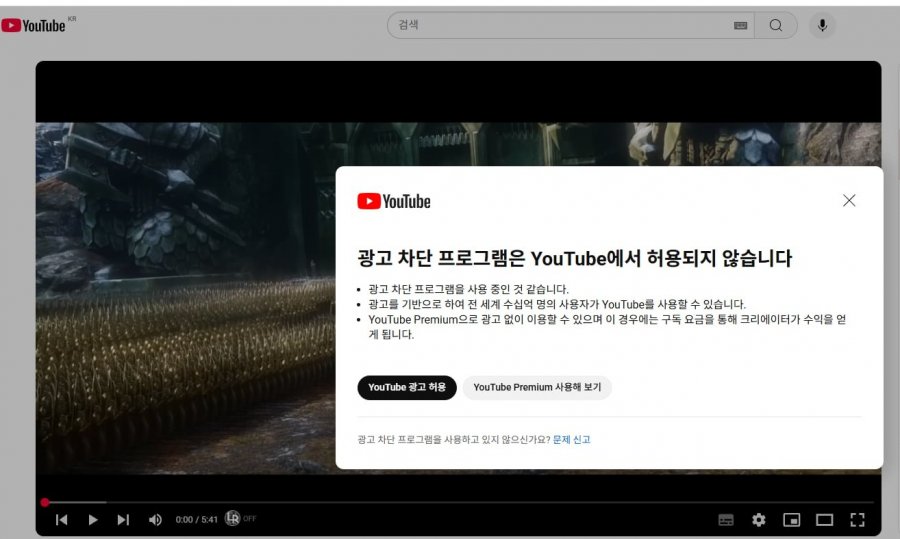Image resolution: width=900 pixels, height=539 pixels.
Task: Open the on-screen keyboard icon in search bar
Action: pos(740,25)
